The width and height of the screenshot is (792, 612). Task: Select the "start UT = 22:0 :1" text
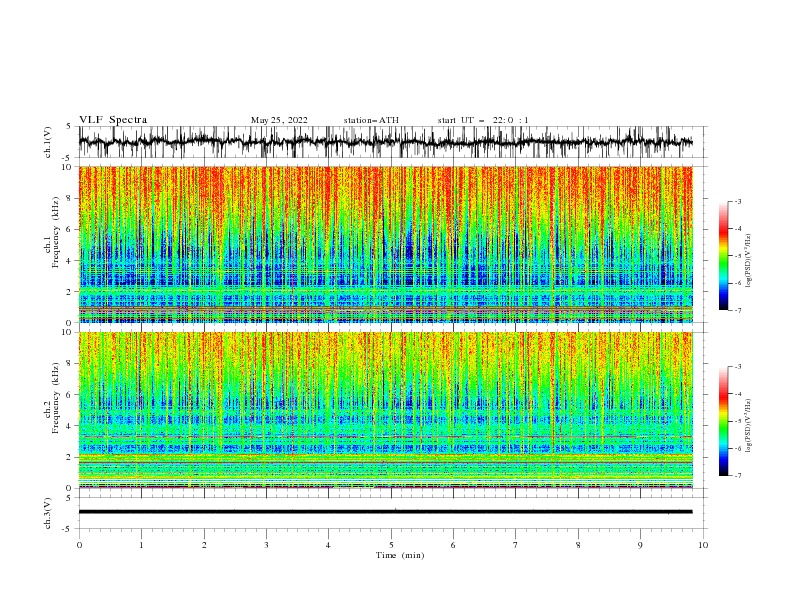(483, 120)
